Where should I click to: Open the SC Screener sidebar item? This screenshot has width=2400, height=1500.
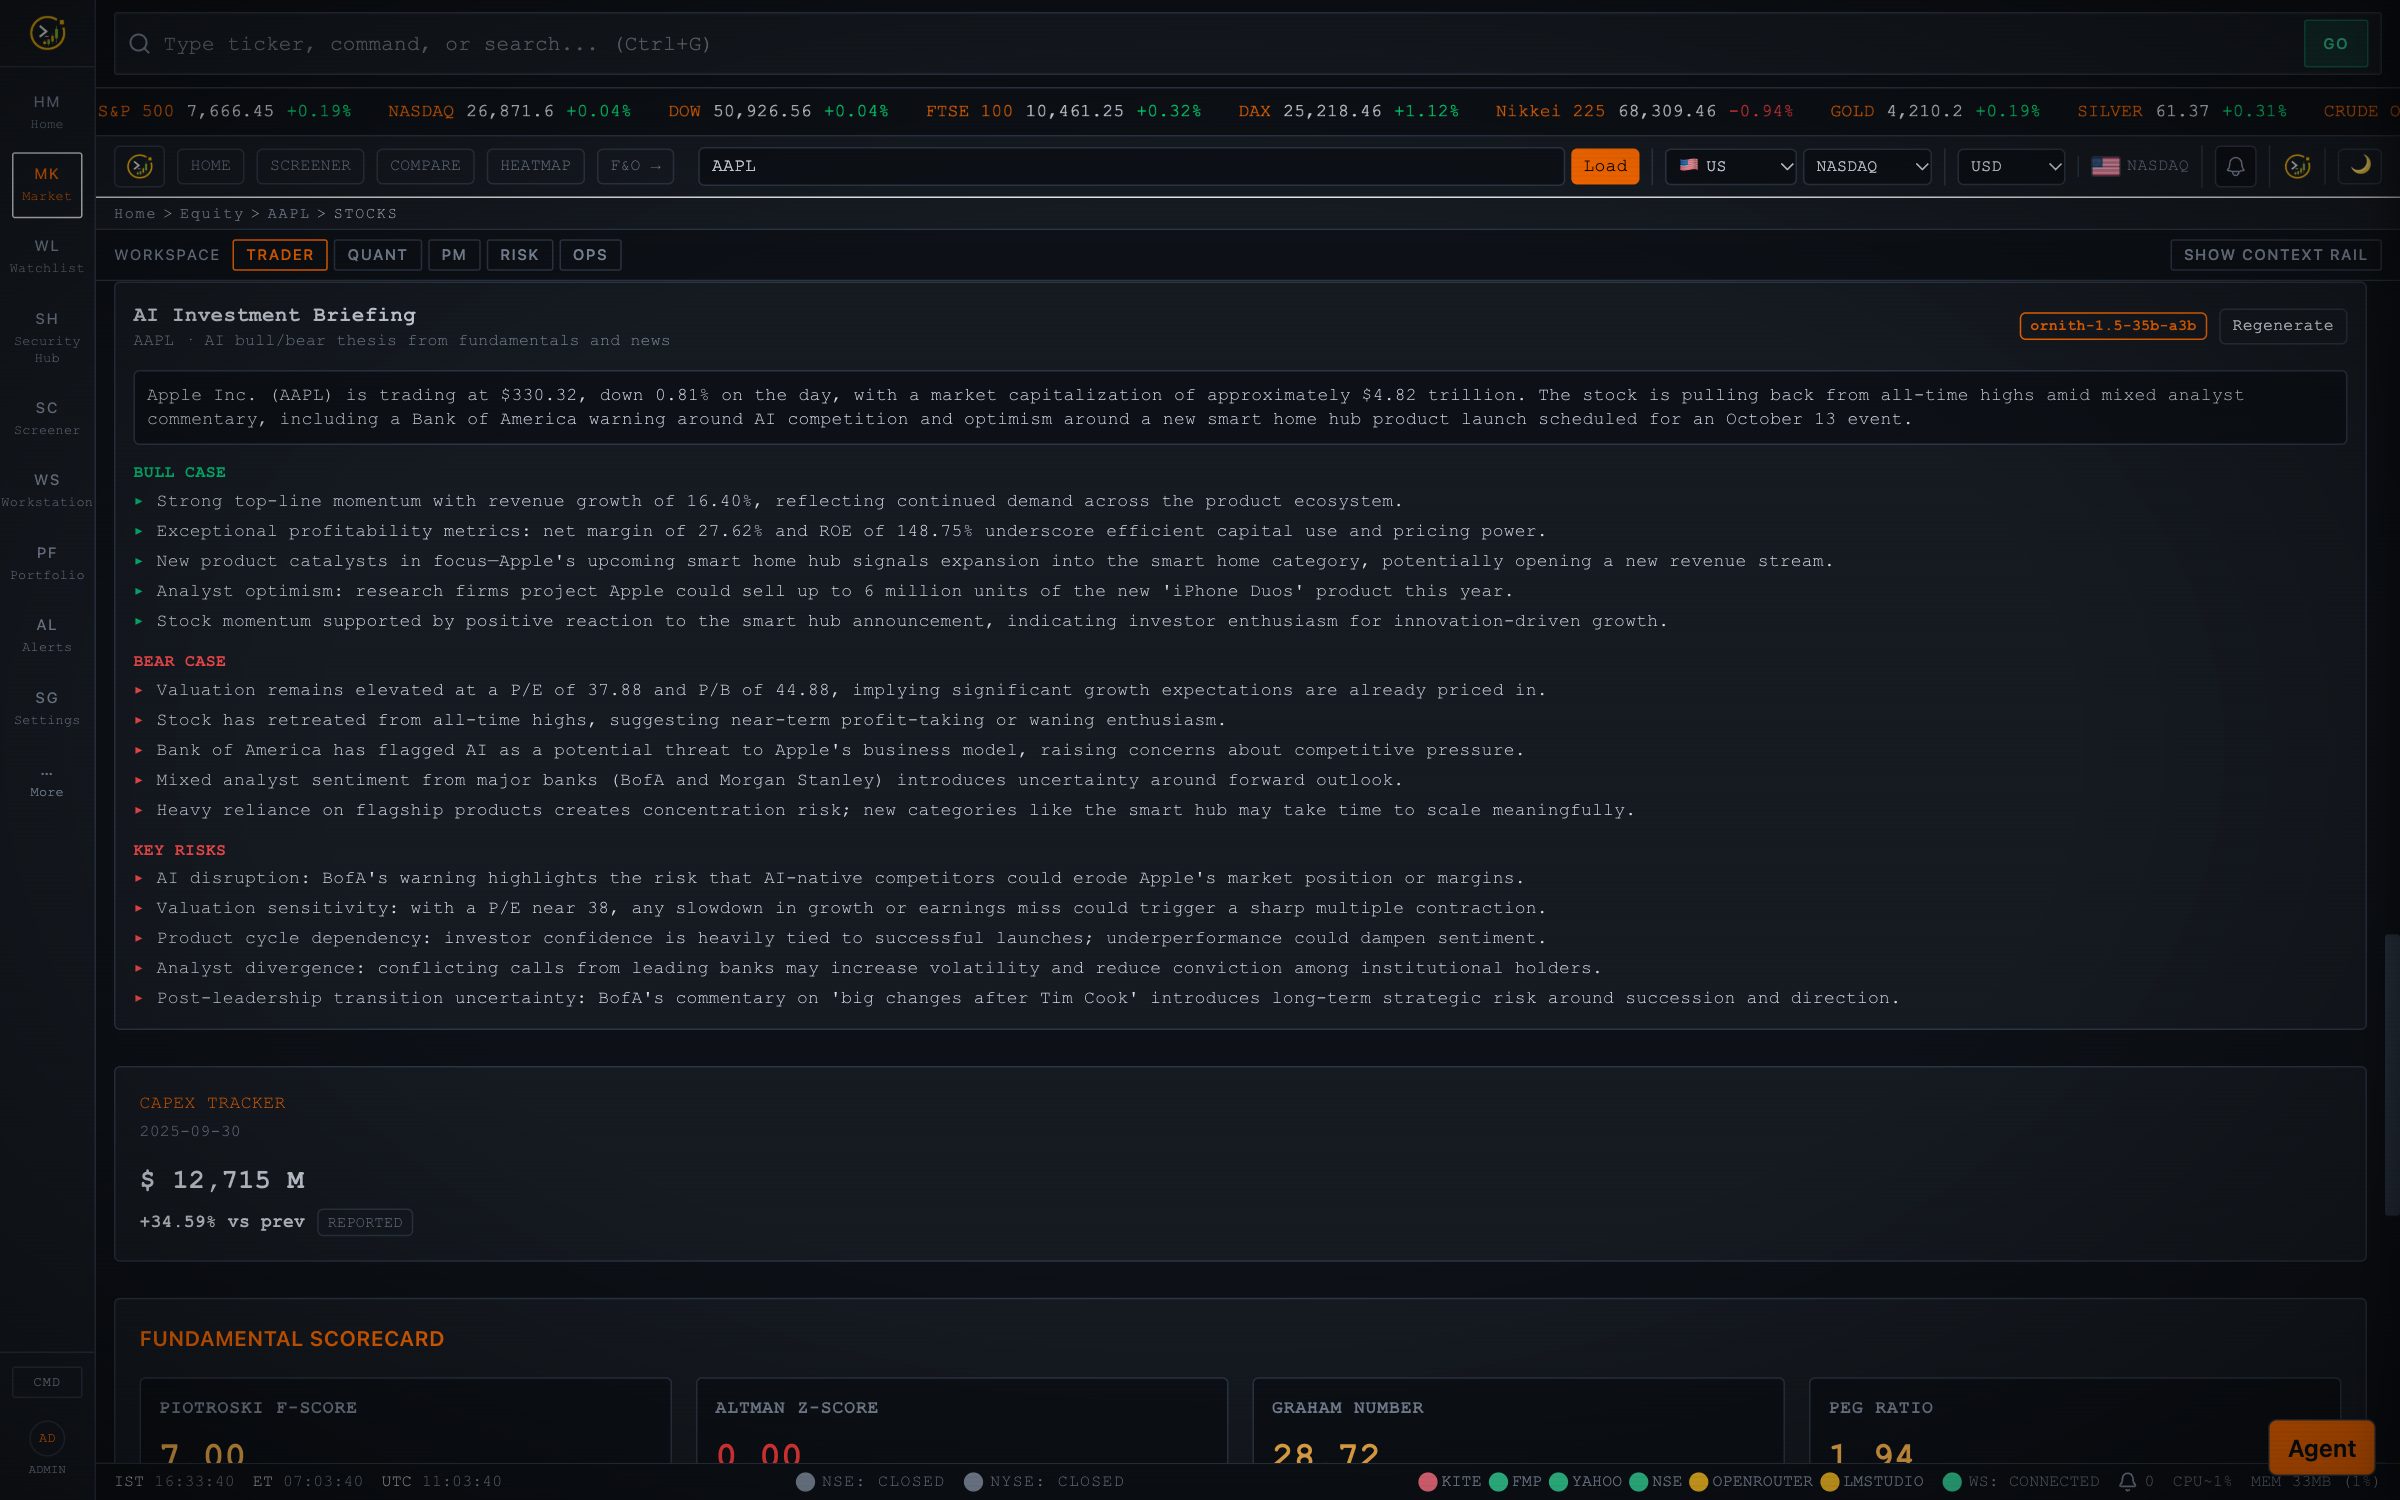click(47, 418)
